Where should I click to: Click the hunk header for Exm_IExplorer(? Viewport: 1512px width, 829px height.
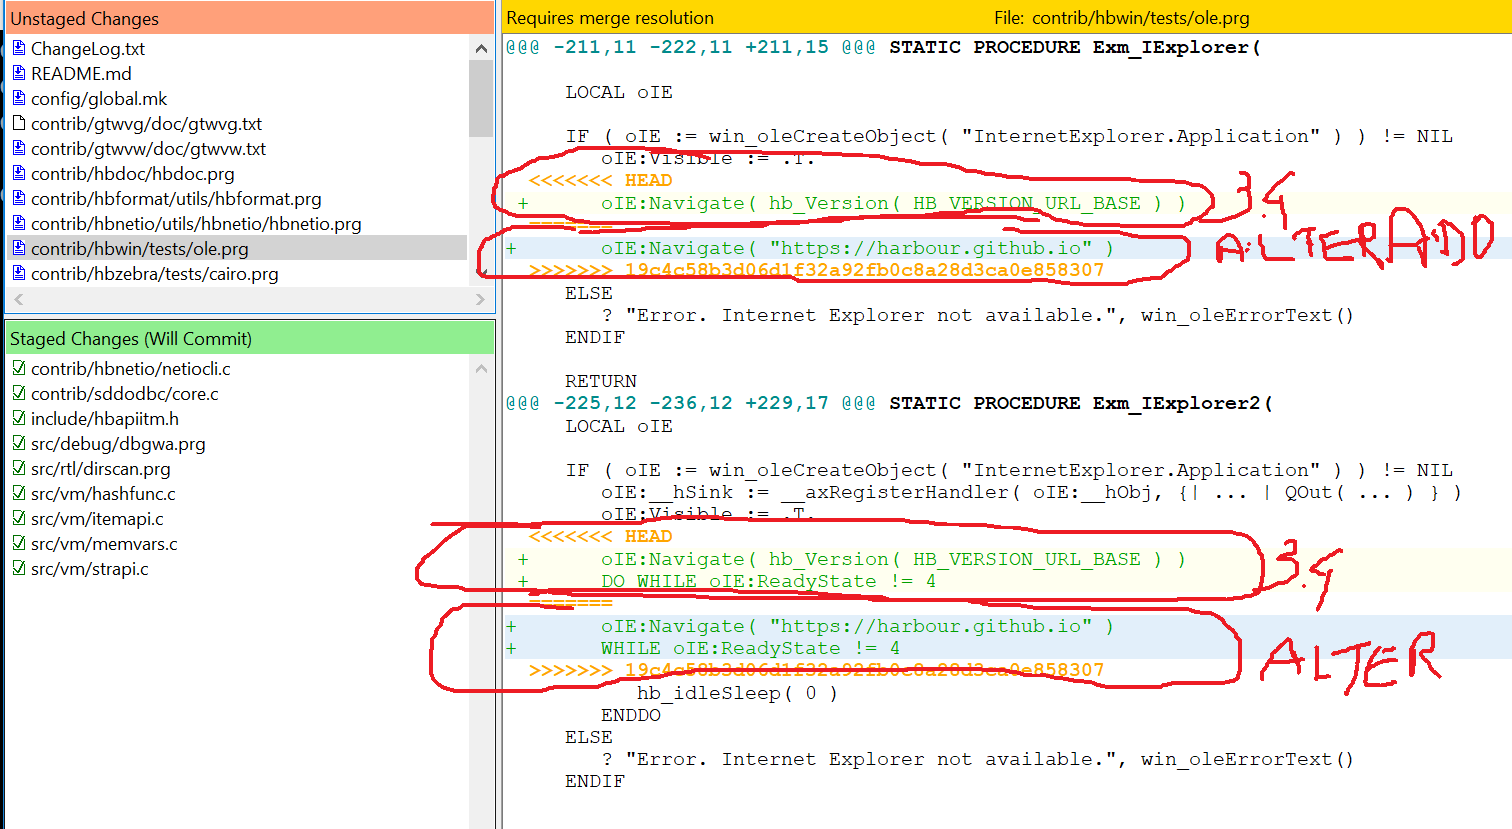click(883, 47)
